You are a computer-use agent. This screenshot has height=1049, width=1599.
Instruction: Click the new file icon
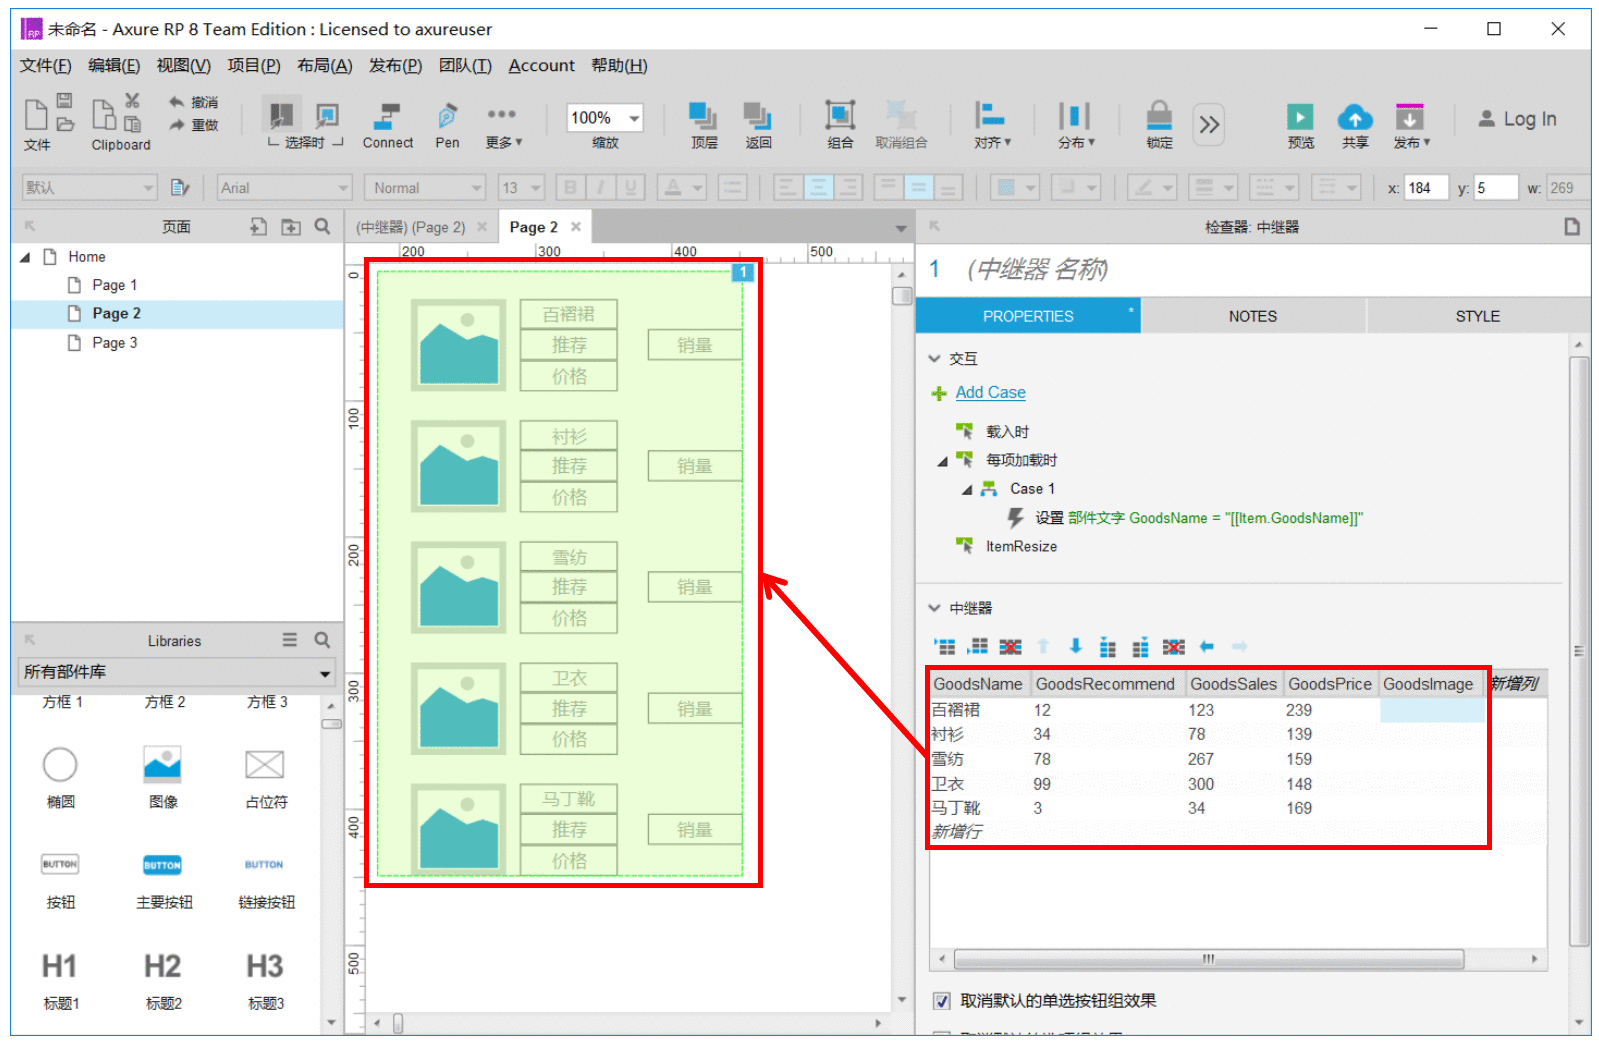coord(35,114)
